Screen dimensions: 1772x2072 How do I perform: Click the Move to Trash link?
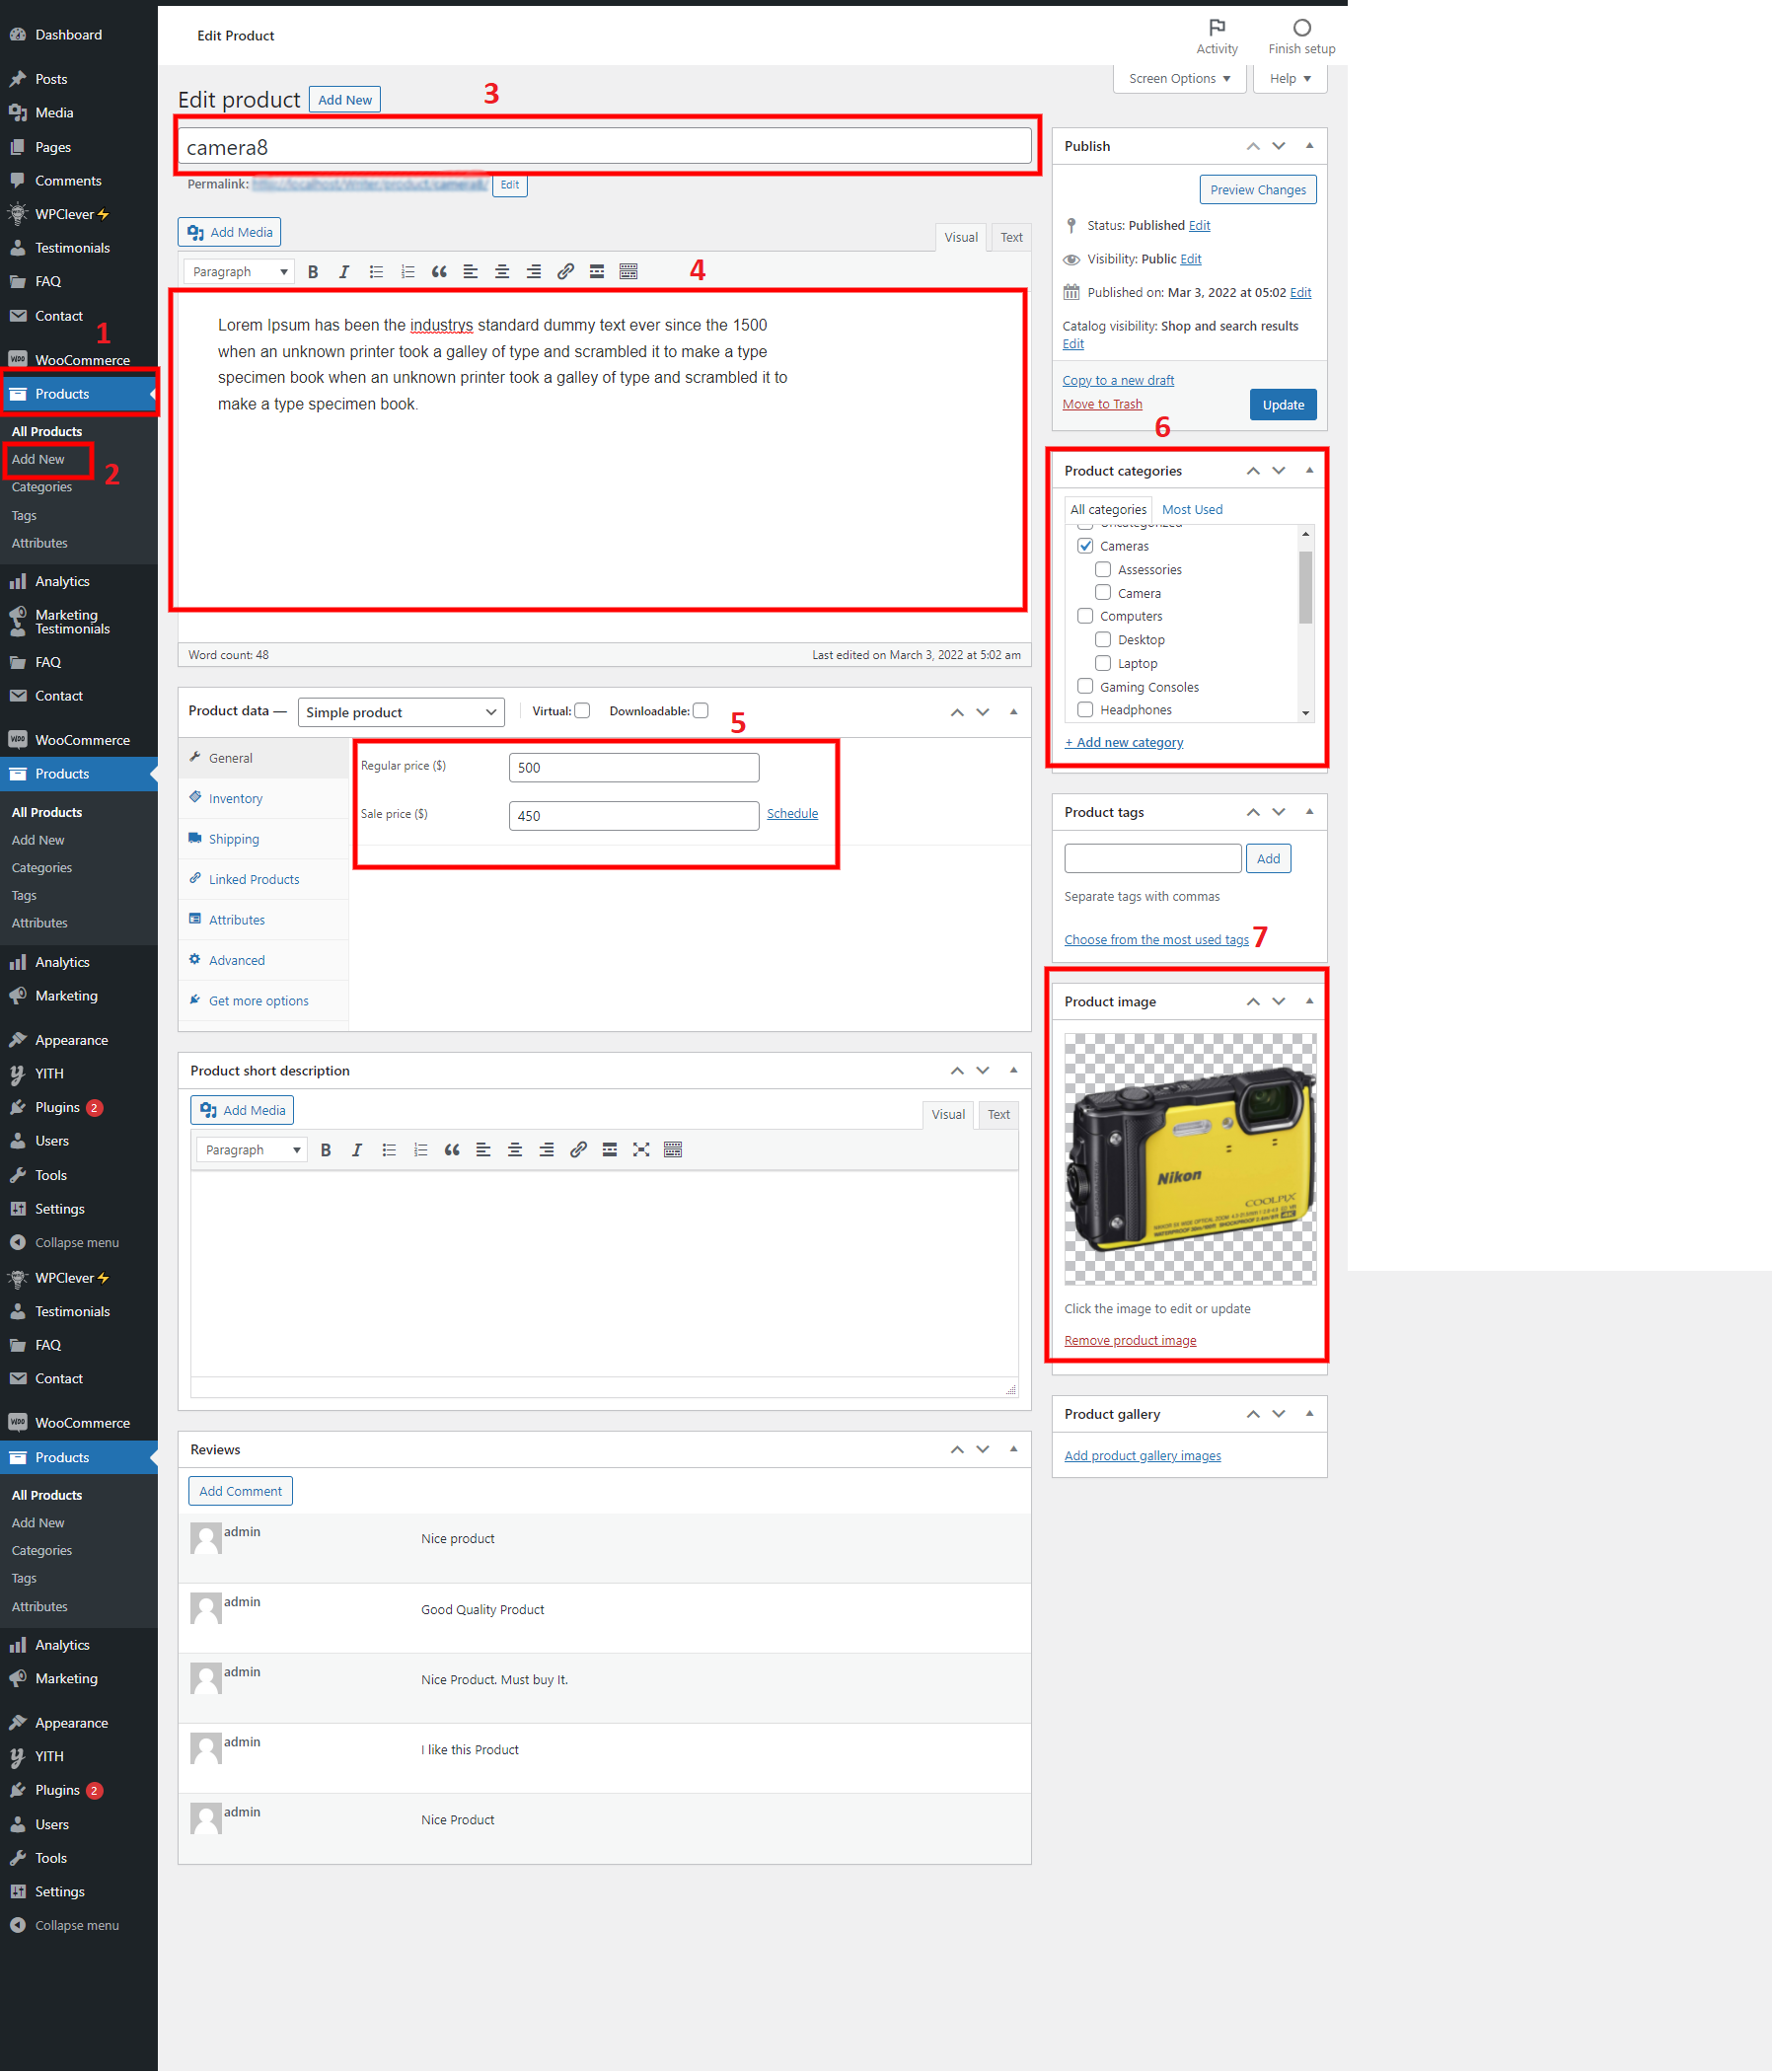coord(1102,404)
